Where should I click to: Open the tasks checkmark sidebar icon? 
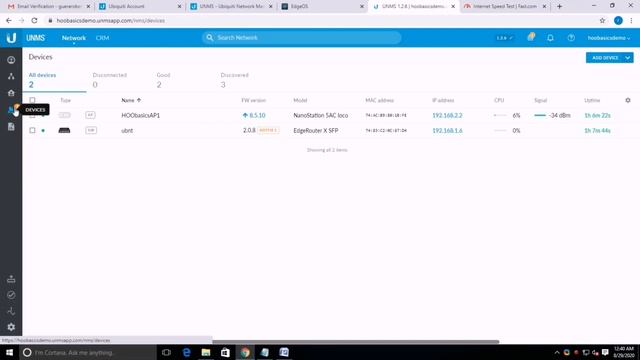[11, 295]
